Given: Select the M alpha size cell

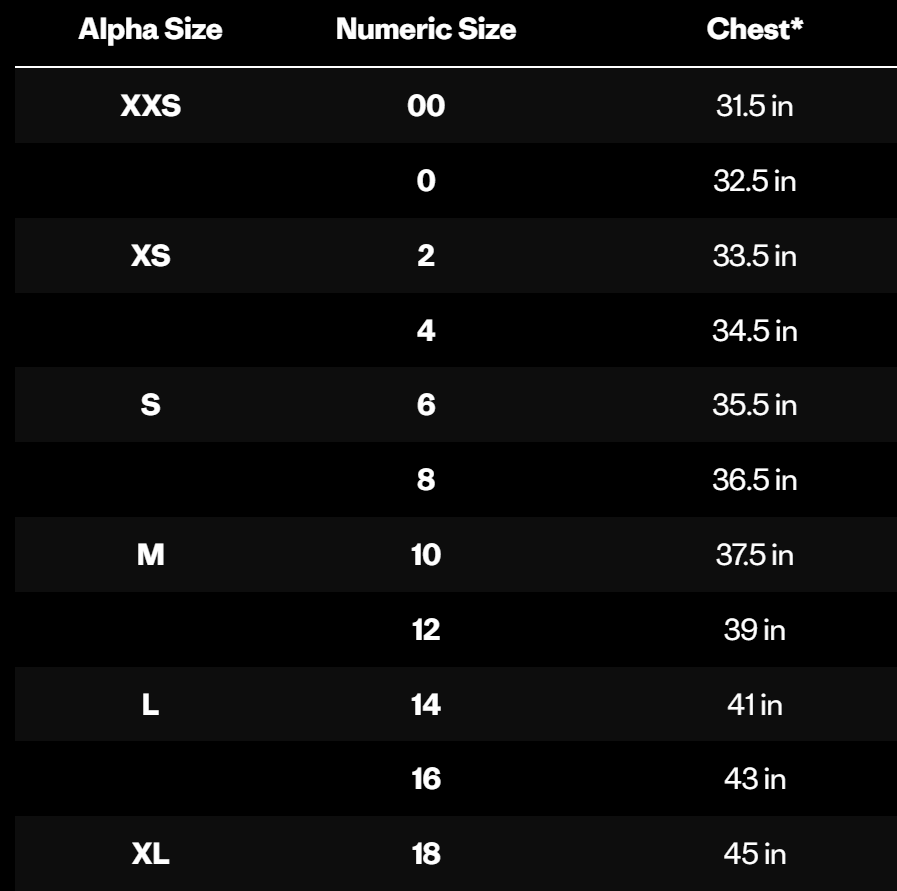Looking at the screenshot, I should coord(150,555).
